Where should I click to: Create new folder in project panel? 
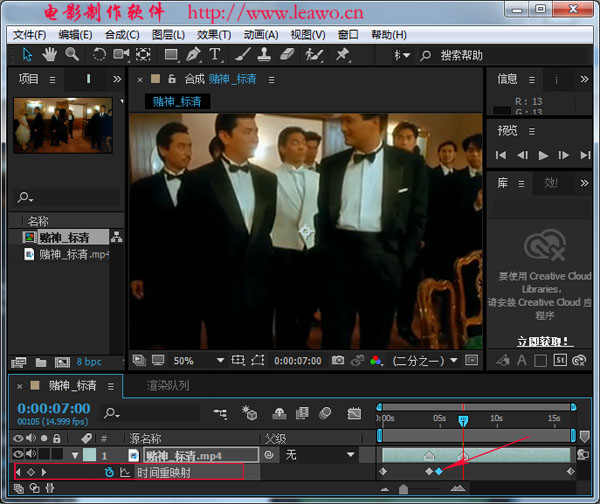[x=41, y=362]
